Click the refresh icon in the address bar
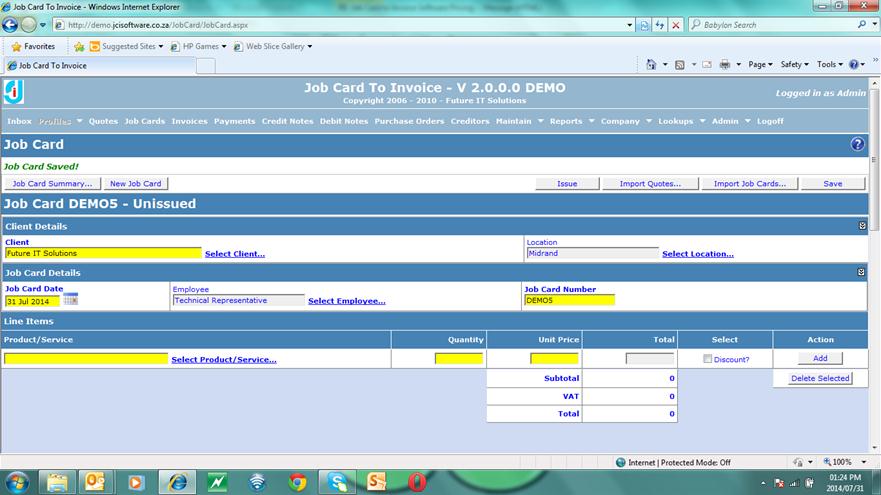The height and width of the screenshot is (495, 881). coord(659,24)
